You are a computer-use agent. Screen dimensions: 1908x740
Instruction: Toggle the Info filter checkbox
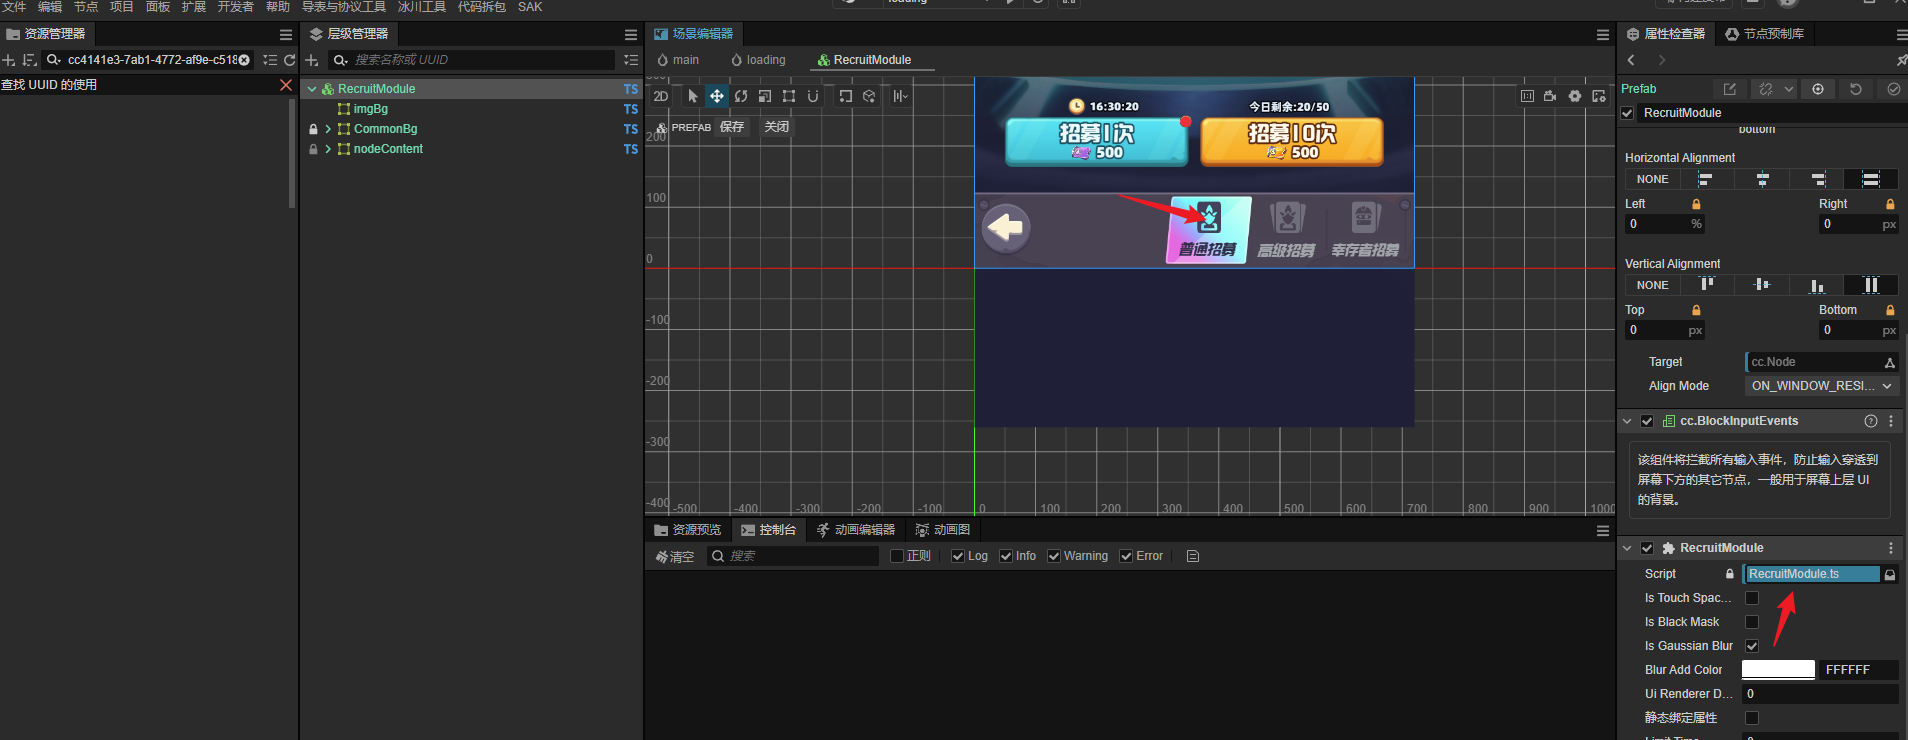click(x=1006, y=556)
